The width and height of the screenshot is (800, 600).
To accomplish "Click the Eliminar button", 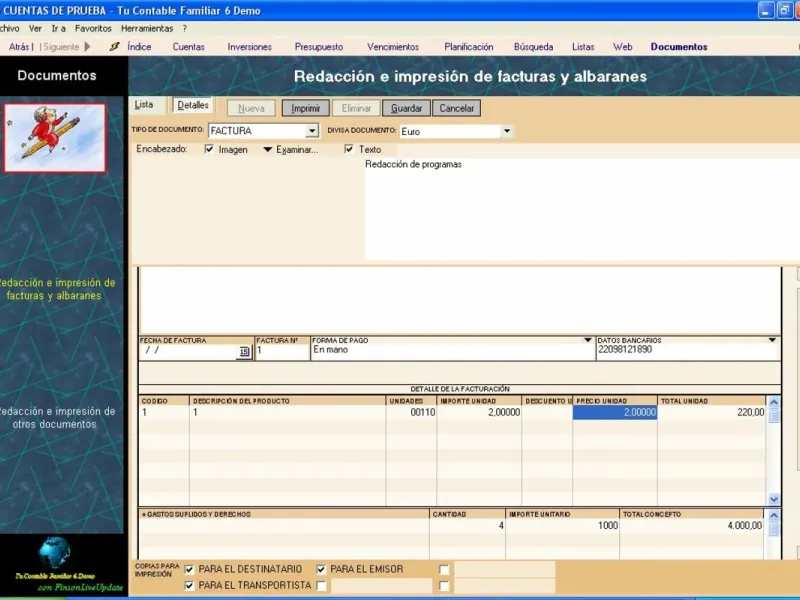I will click(x=356, y=108).
